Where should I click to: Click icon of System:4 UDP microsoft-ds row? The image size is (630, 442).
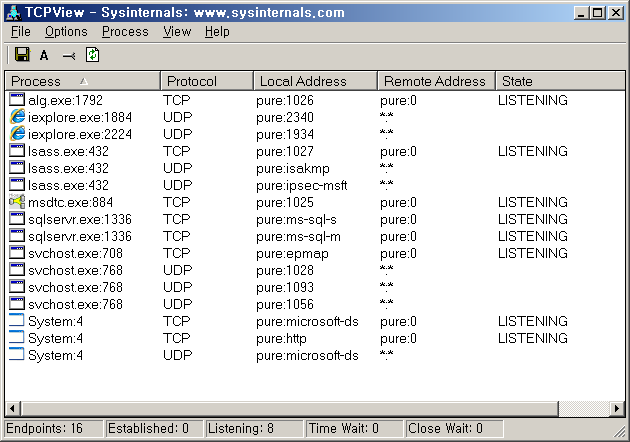17,354
